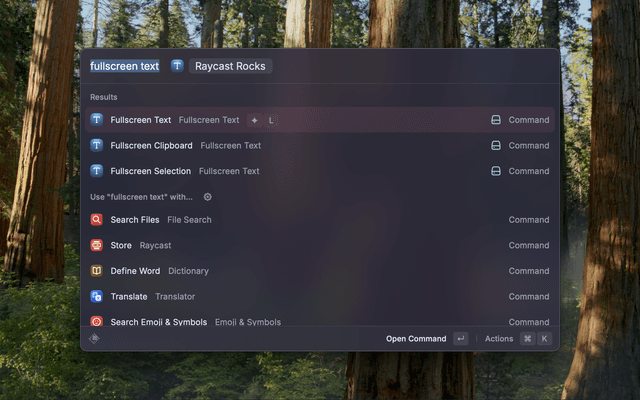This screenshot has height=400, width=640.
Task: Click the Search Emoji & Symbols icon
Action: point(97,322)
